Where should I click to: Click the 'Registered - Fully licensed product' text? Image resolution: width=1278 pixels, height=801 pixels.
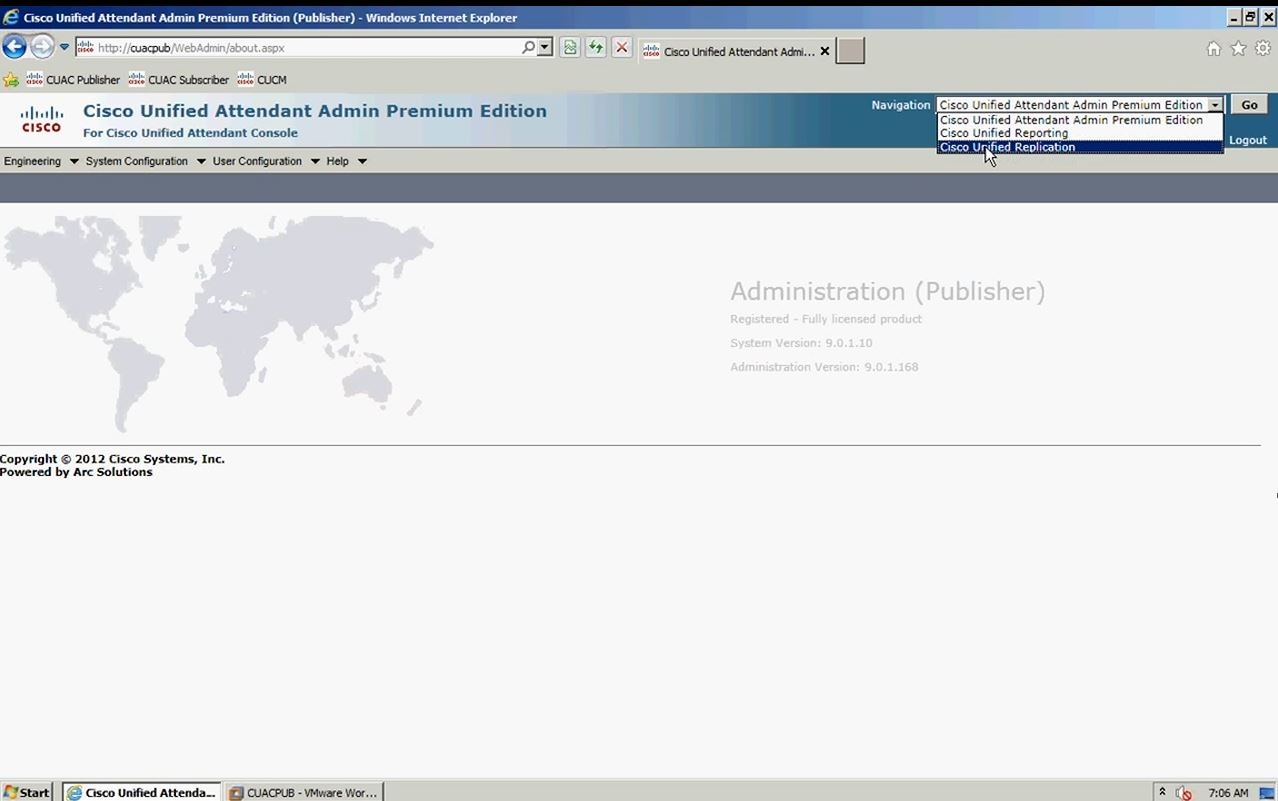tap(826, 319)
